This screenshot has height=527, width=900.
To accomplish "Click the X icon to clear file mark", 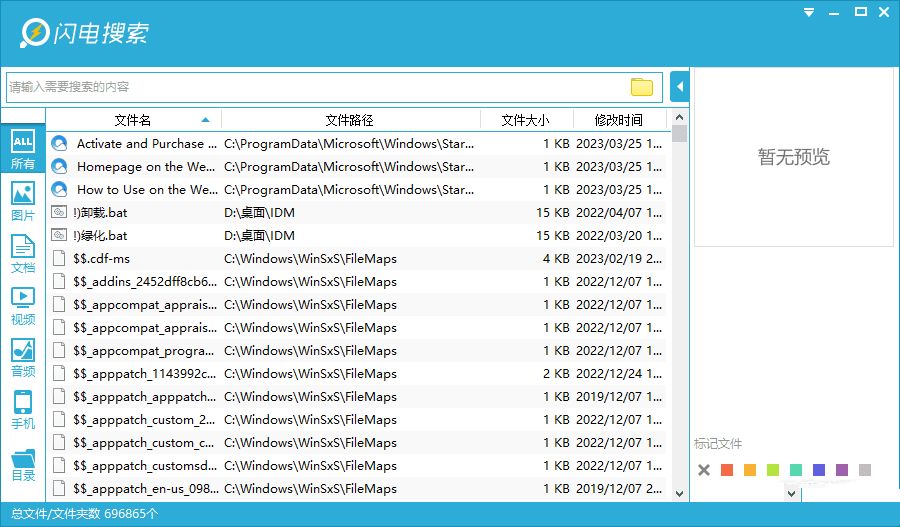I will (704, 470).
